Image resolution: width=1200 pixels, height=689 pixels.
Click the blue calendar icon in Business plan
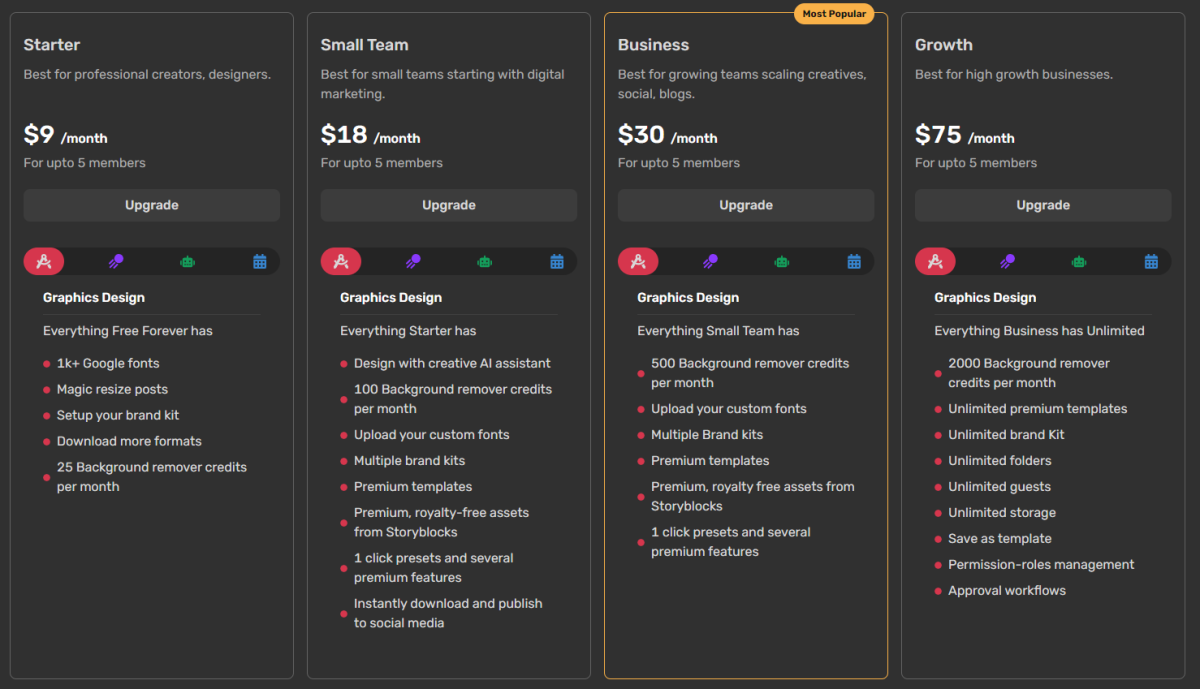854,261
